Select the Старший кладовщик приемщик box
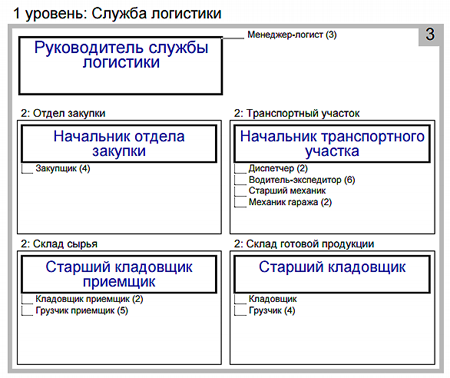 click(x=119, y=274)
